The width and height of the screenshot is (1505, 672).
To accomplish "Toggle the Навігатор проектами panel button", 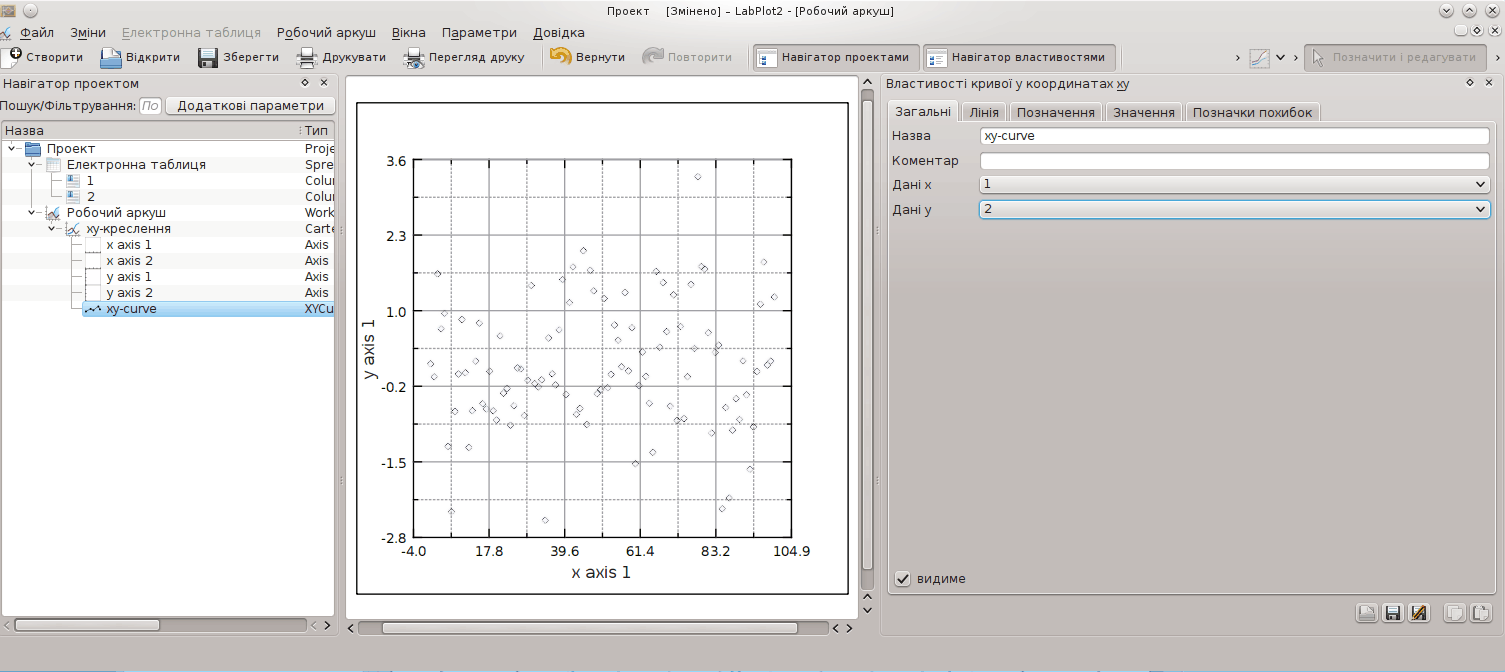I will pyautogui.click(x=835, y=57).
